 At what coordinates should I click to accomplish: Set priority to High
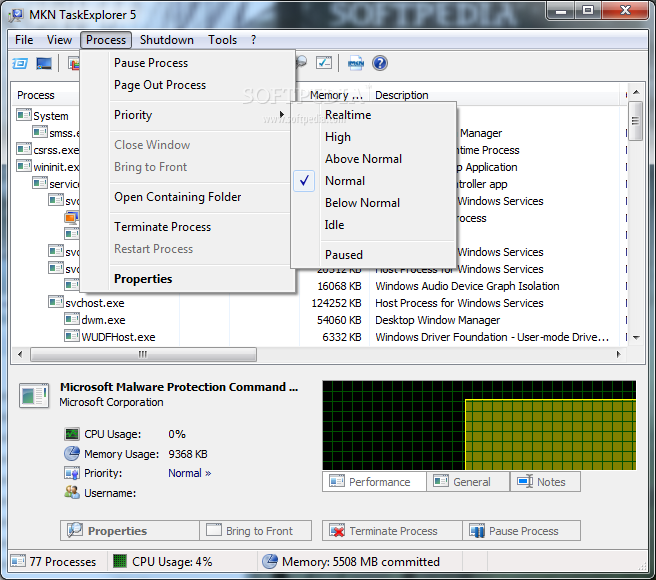tap(374, 137)
